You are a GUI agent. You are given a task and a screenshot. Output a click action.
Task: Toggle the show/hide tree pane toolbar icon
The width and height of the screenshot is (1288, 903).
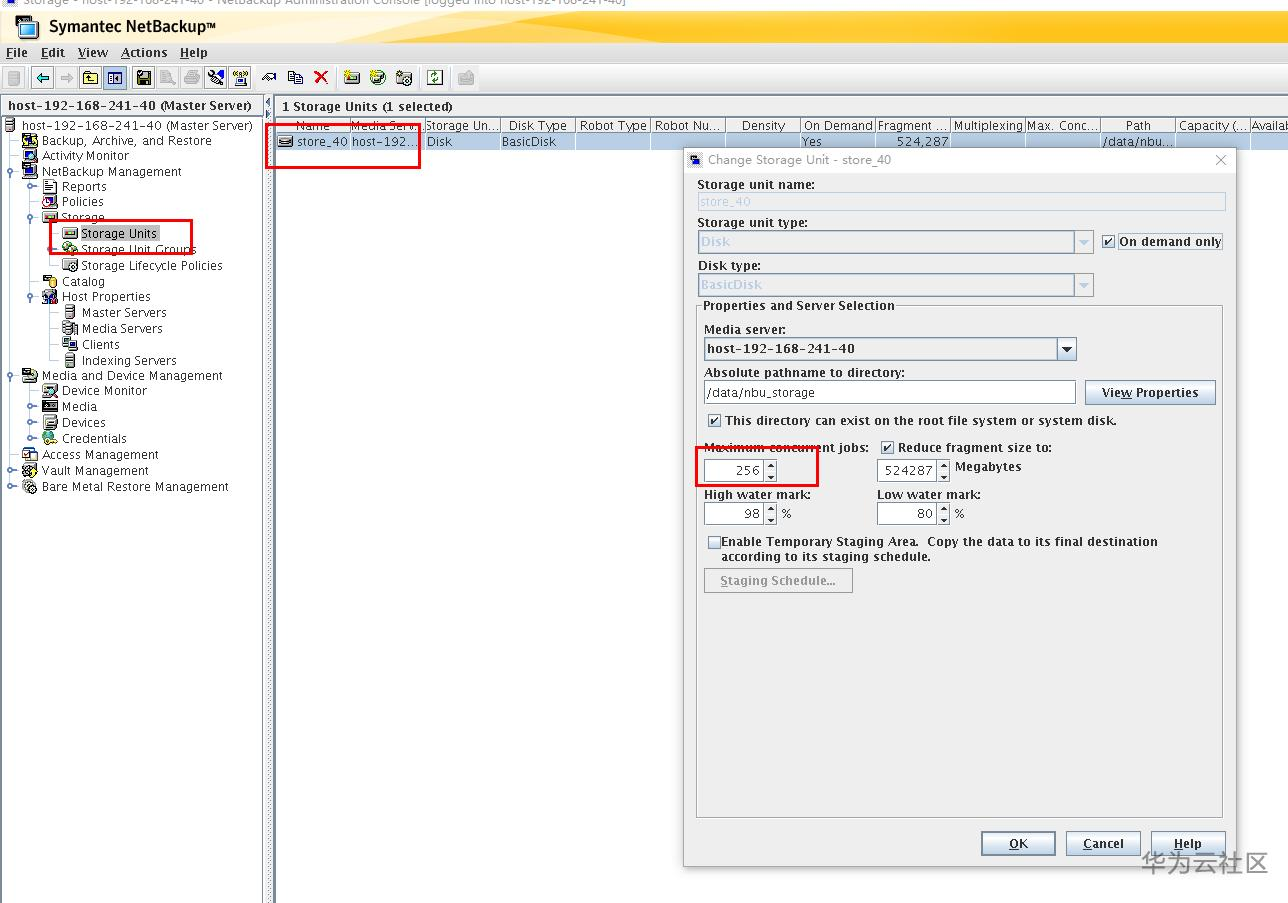[115, 78]
